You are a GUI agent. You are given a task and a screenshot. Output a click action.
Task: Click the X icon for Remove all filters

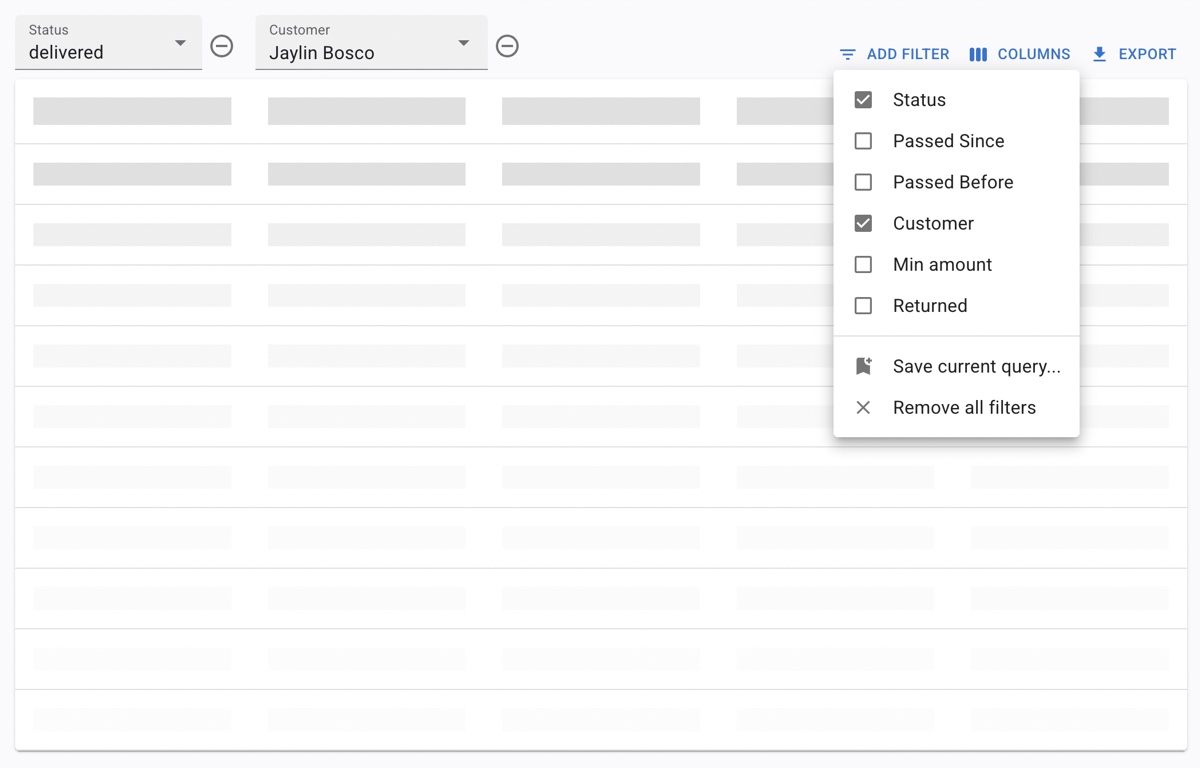click(863, 407)
